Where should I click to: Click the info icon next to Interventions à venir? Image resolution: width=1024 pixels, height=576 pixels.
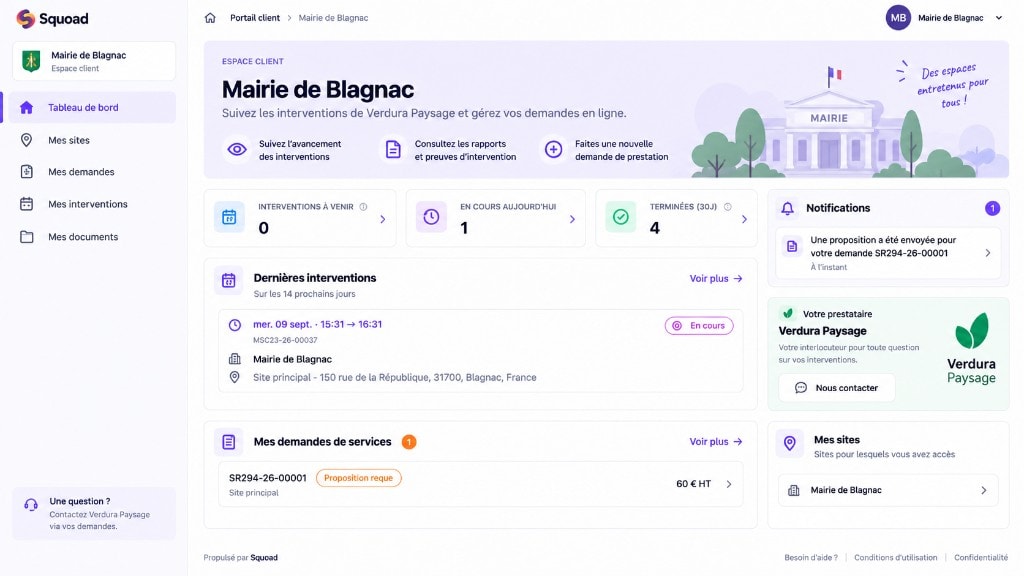pos(363,206)
